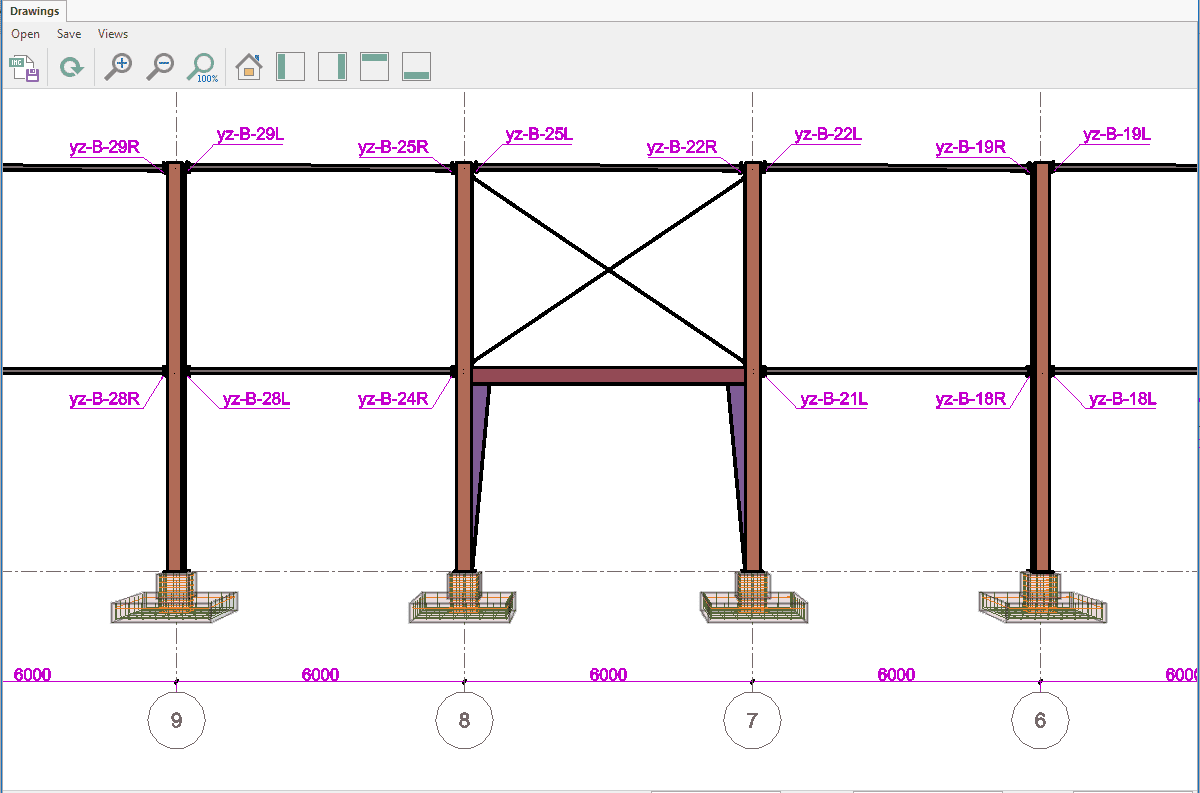
Task: Select the bottom view icon
Action: [x=416, y=67]
